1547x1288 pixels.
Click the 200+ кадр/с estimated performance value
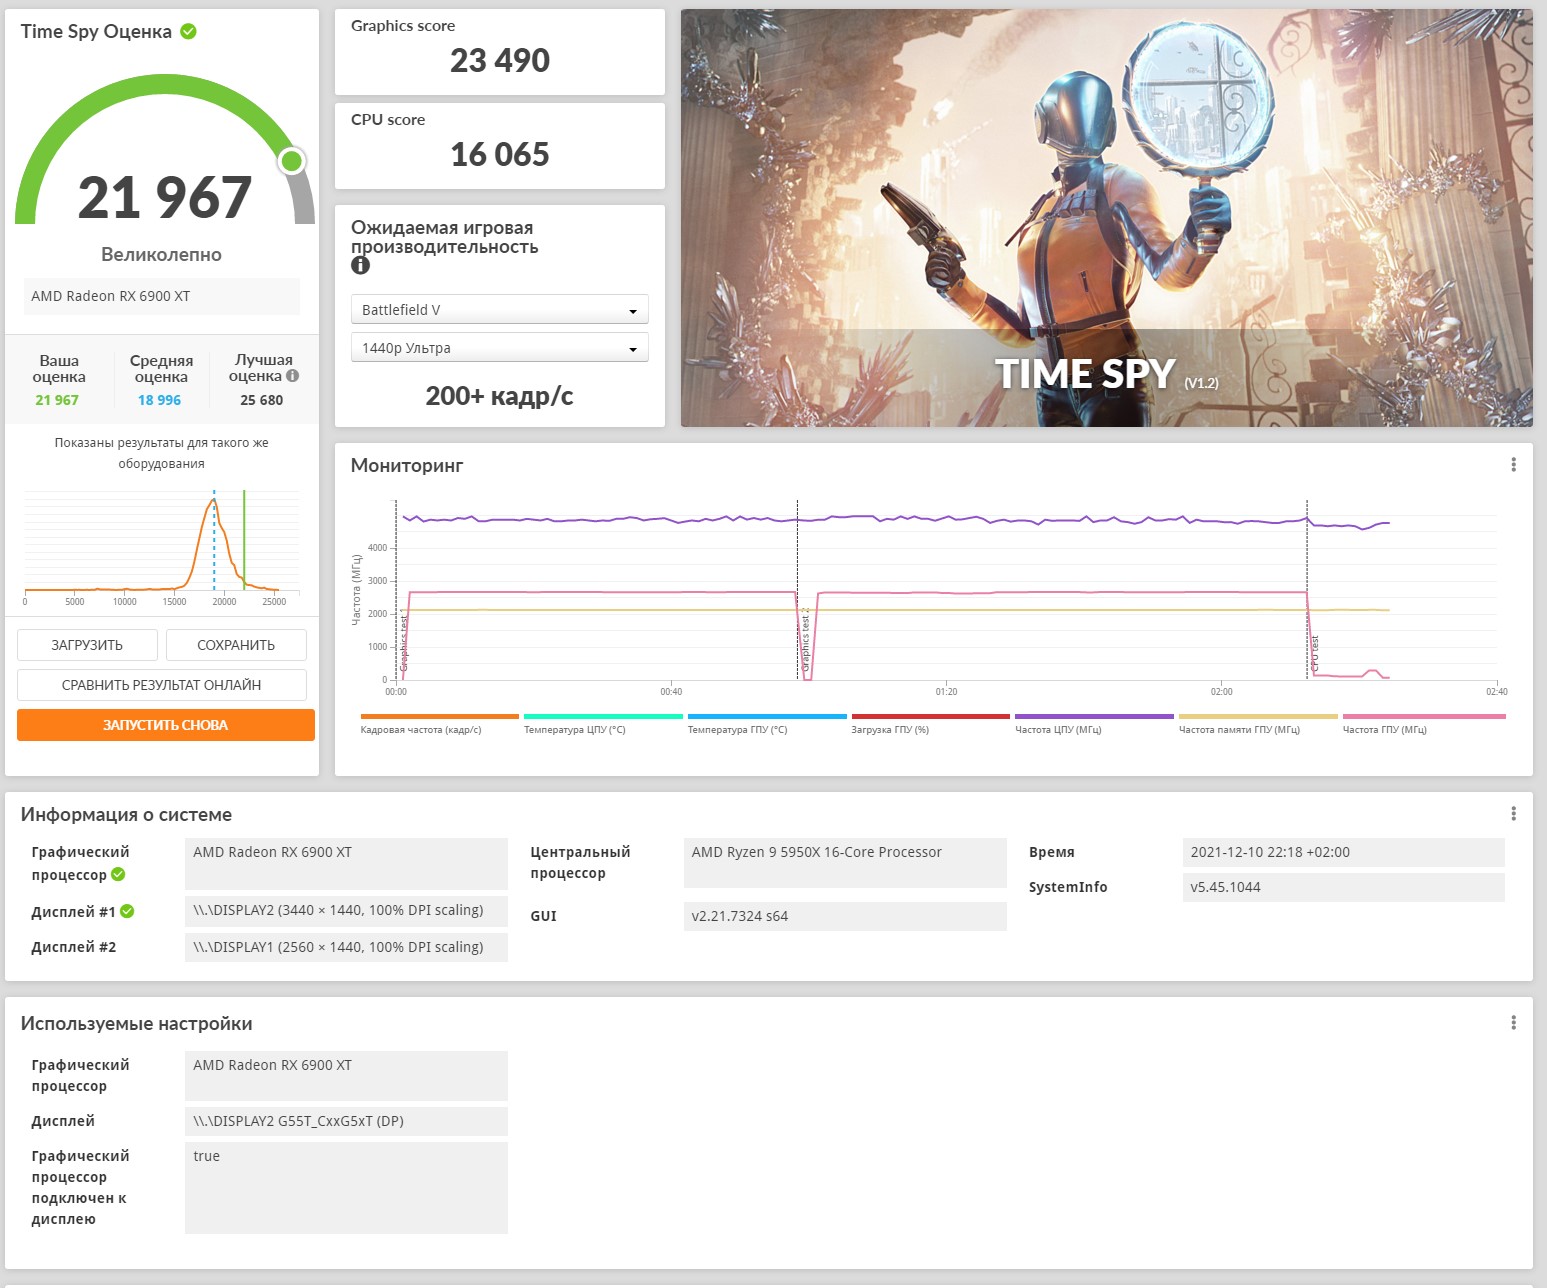click(x=499, y=396)
